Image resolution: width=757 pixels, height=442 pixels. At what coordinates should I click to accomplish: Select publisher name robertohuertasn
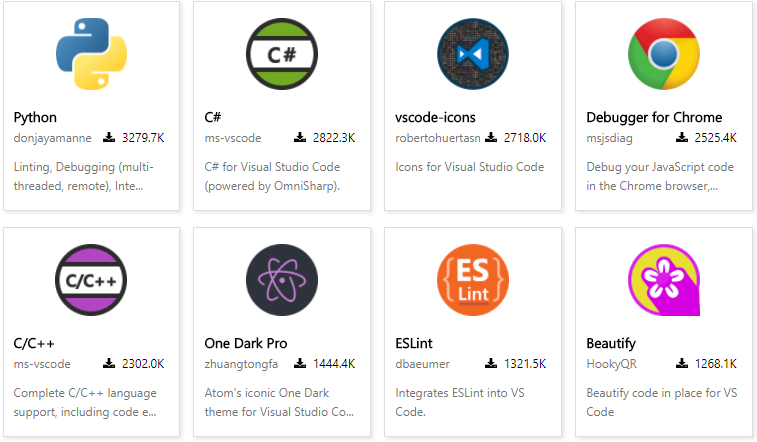[439, 138]
